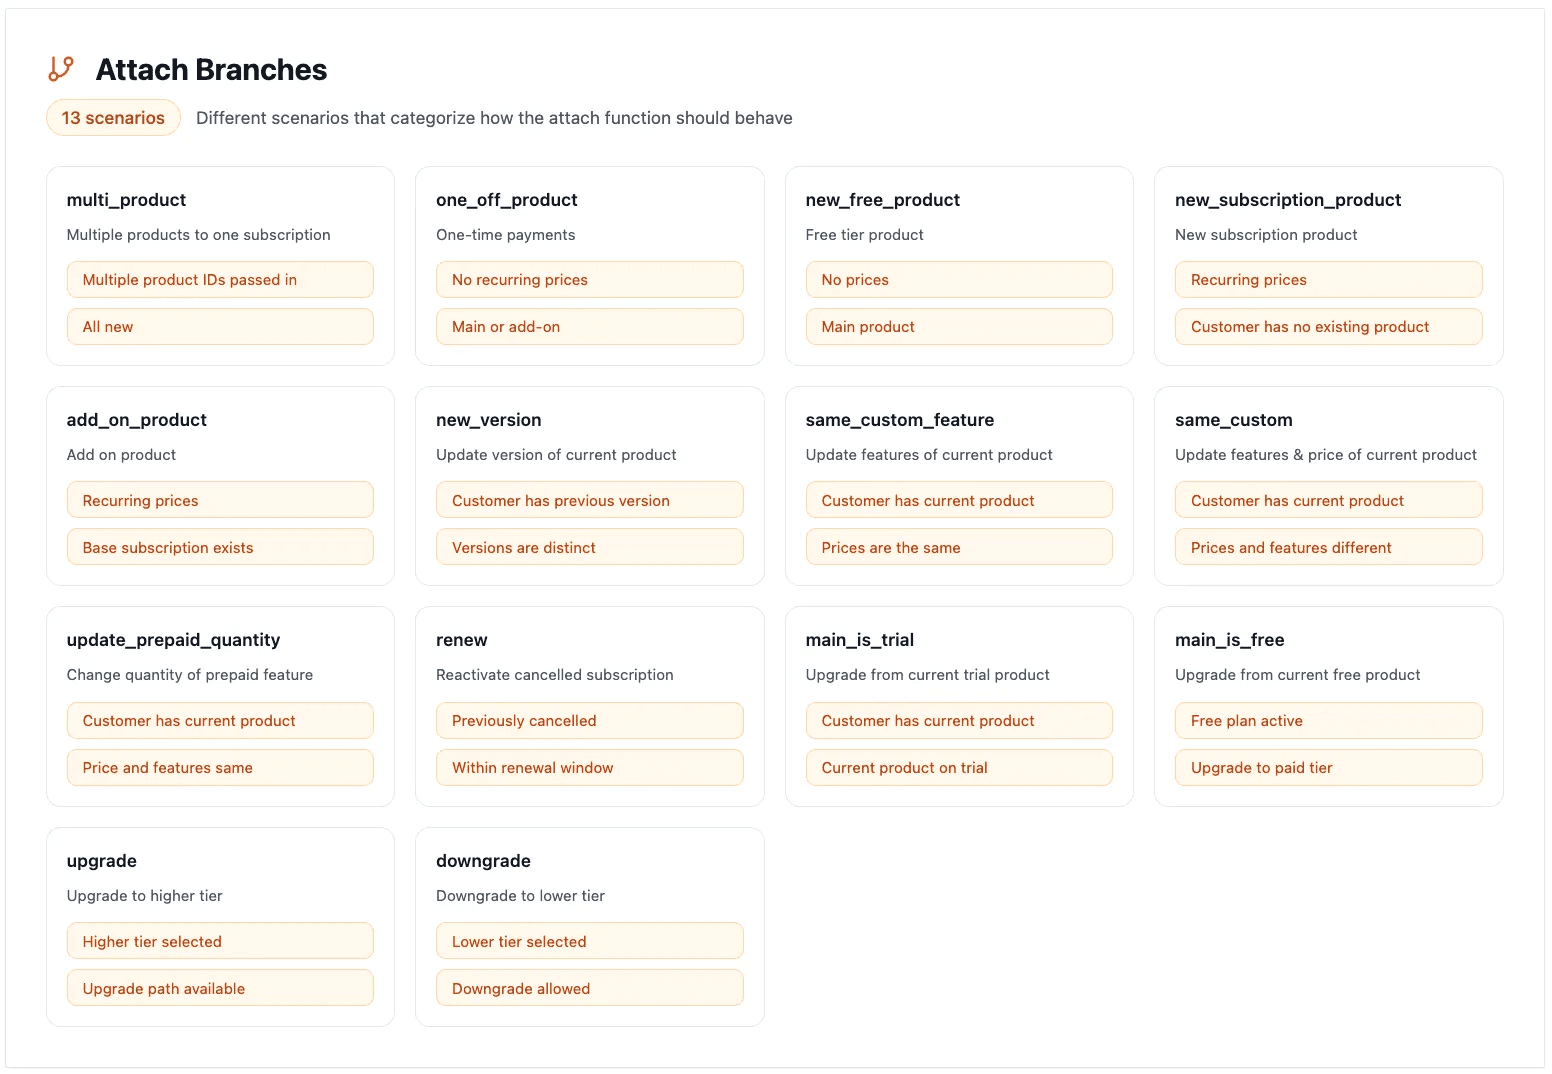Click 'Lower tier selected' tag
Screen dimensions: 1552x1074
pyautogui.click(x=590, y=942)
